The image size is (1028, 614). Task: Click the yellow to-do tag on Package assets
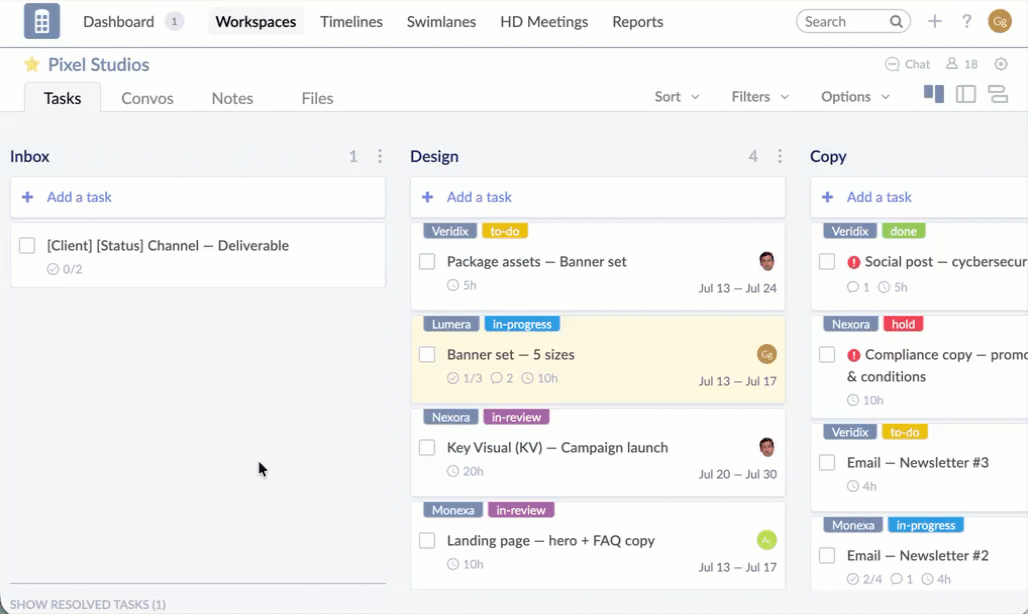pyautogui.click(x=504, y=231)
